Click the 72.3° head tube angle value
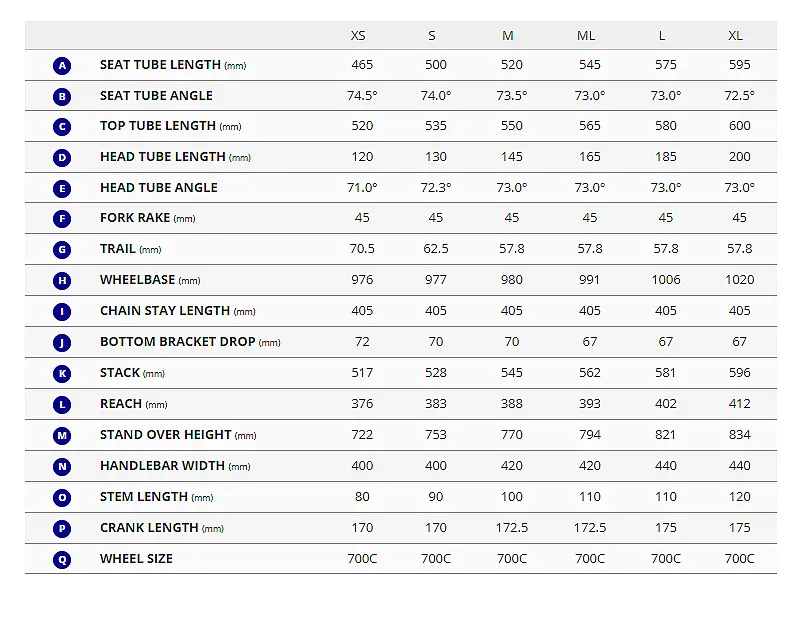Image resolution: width=803 pixels, height=625 pixels. tap(436, 188)
